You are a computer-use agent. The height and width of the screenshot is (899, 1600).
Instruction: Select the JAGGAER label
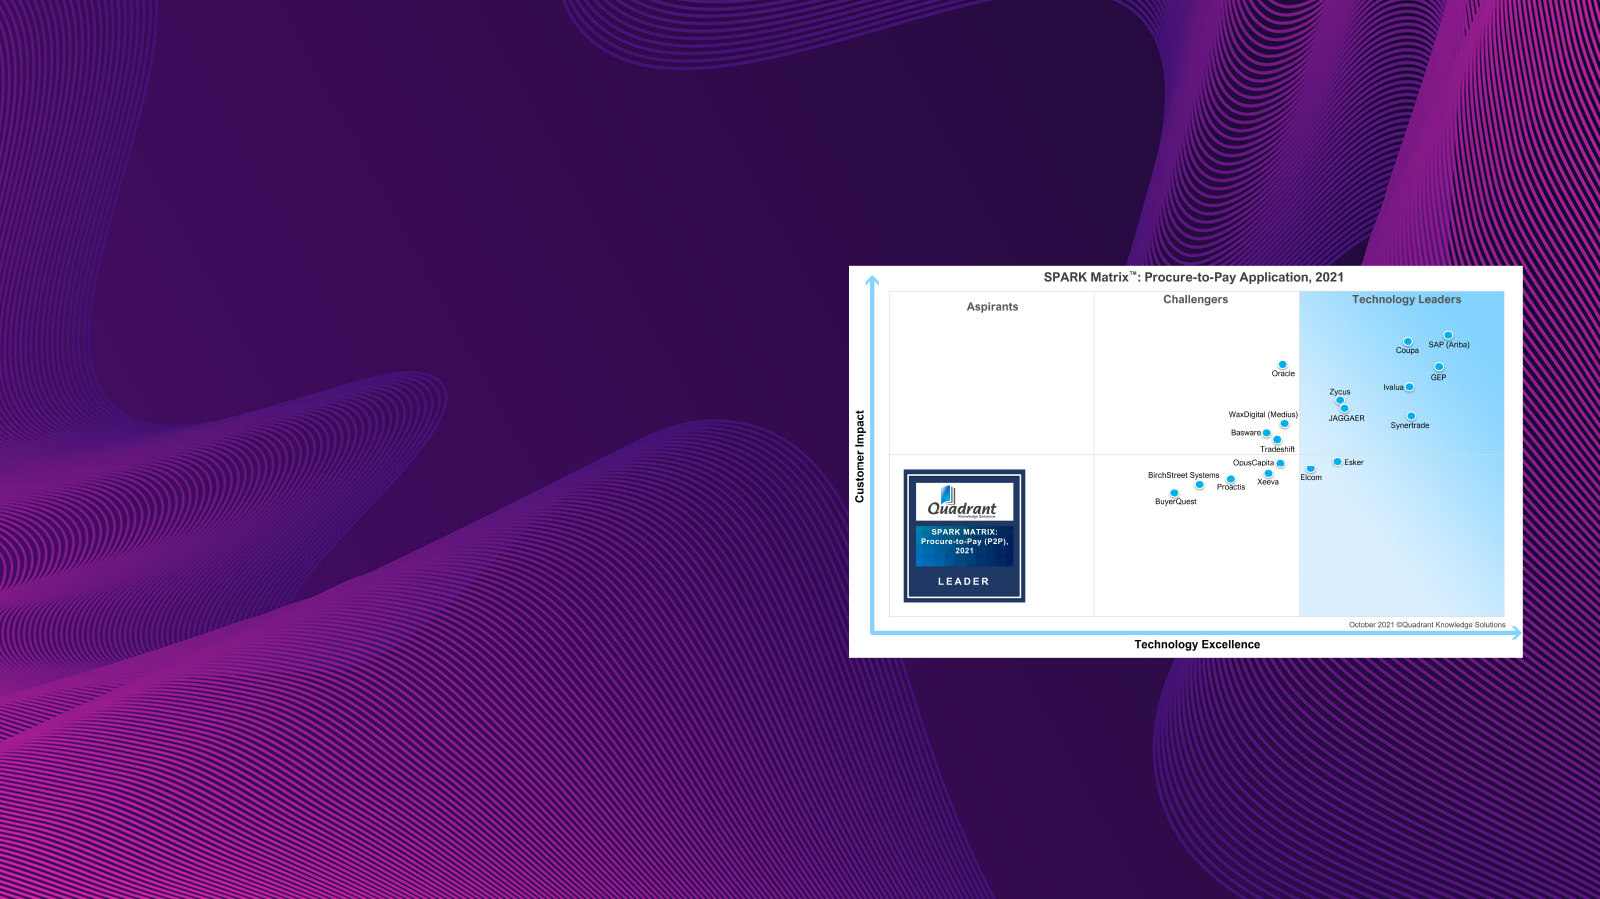point(1347,419)
